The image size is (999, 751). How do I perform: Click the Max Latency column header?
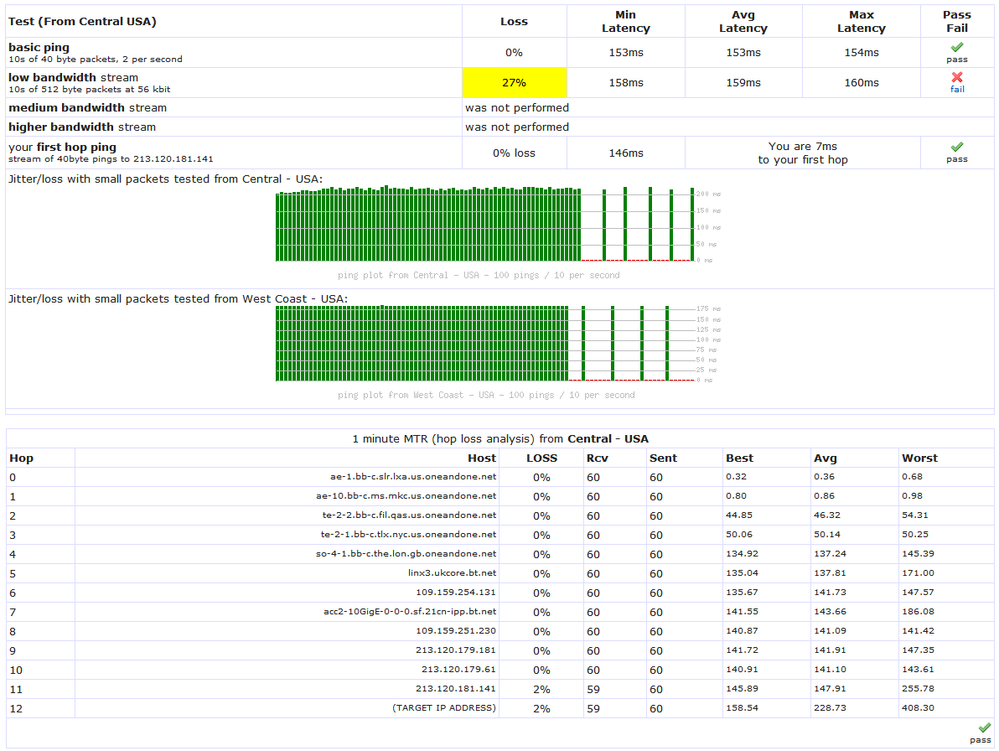click(861, 21)
